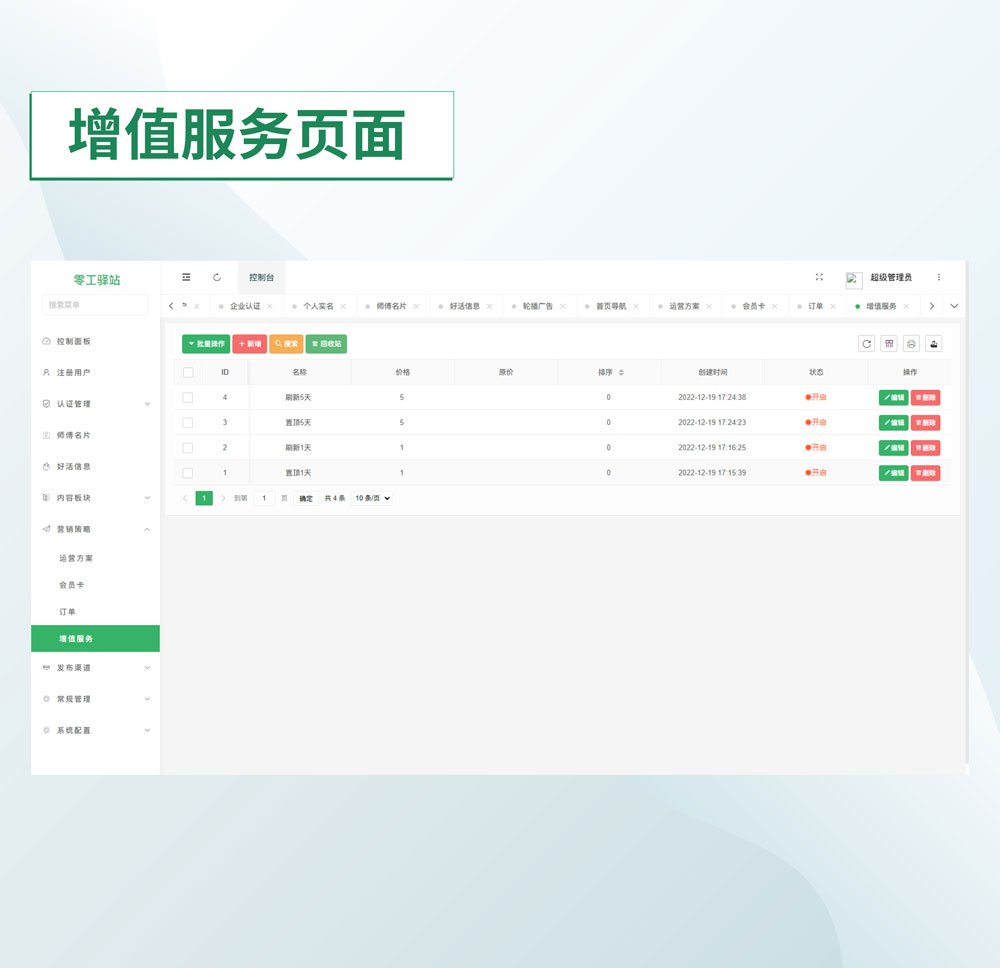Check the row checkbox for 刷新5天
Viewport: 1000px width, 968px height.
[x=188, y=397]
